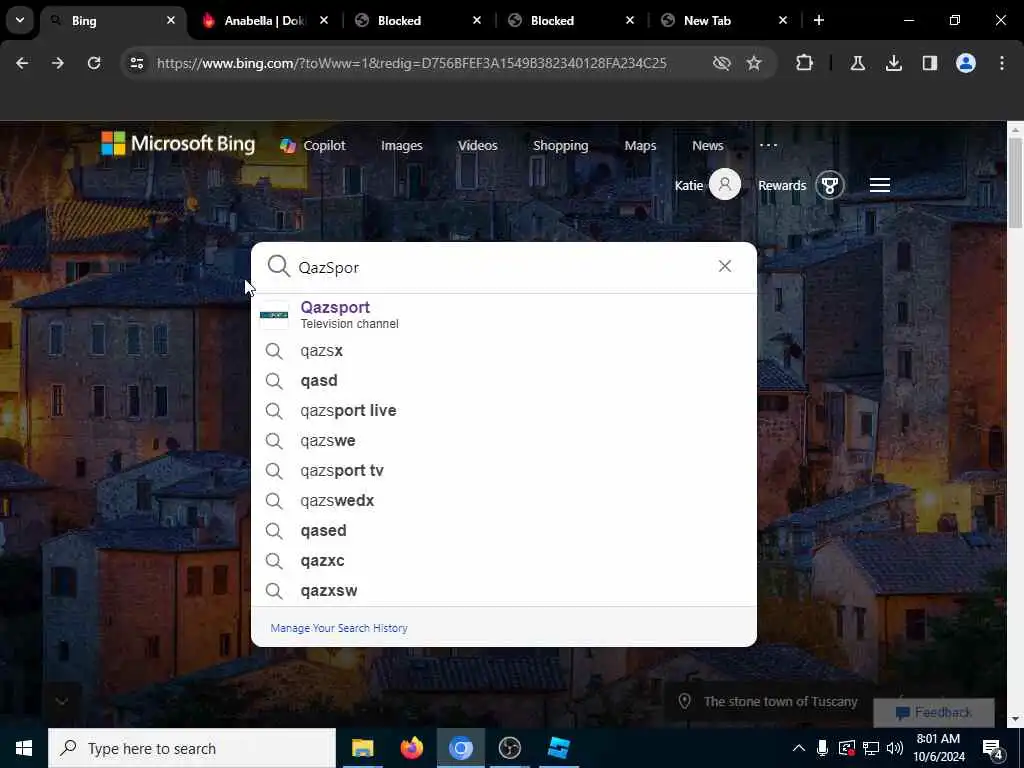This screenshot has height=768, width=1024.
Task: Open the browser downloads
Action: click(894, 63)
